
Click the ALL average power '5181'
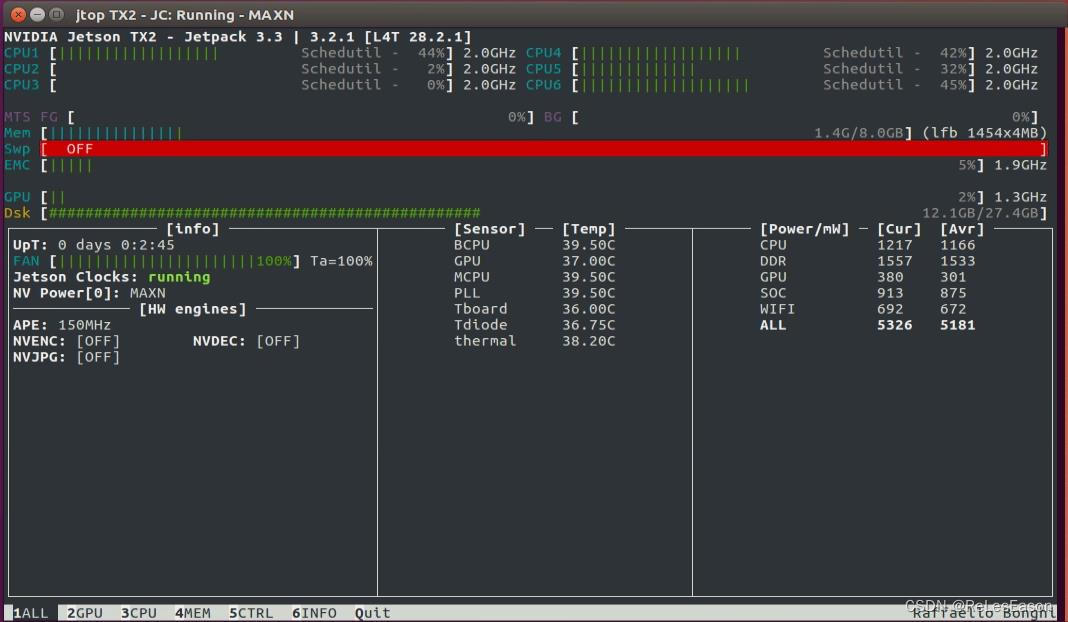click(958, 325)
